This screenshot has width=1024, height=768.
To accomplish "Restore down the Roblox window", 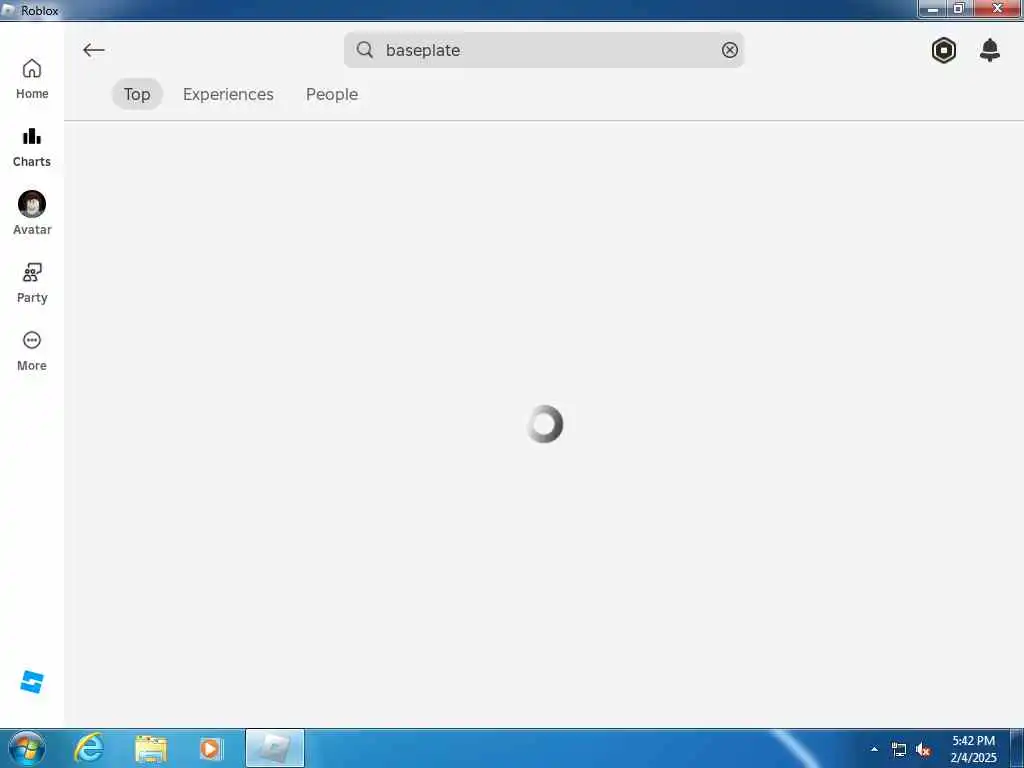I will coord(959,9).
